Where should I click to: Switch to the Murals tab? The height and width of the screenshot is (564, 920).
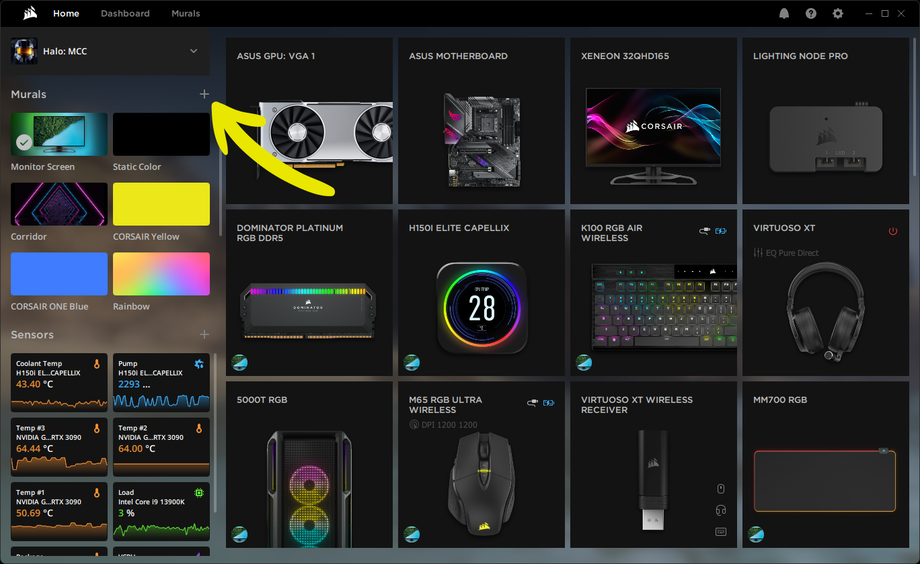(185, 13)
